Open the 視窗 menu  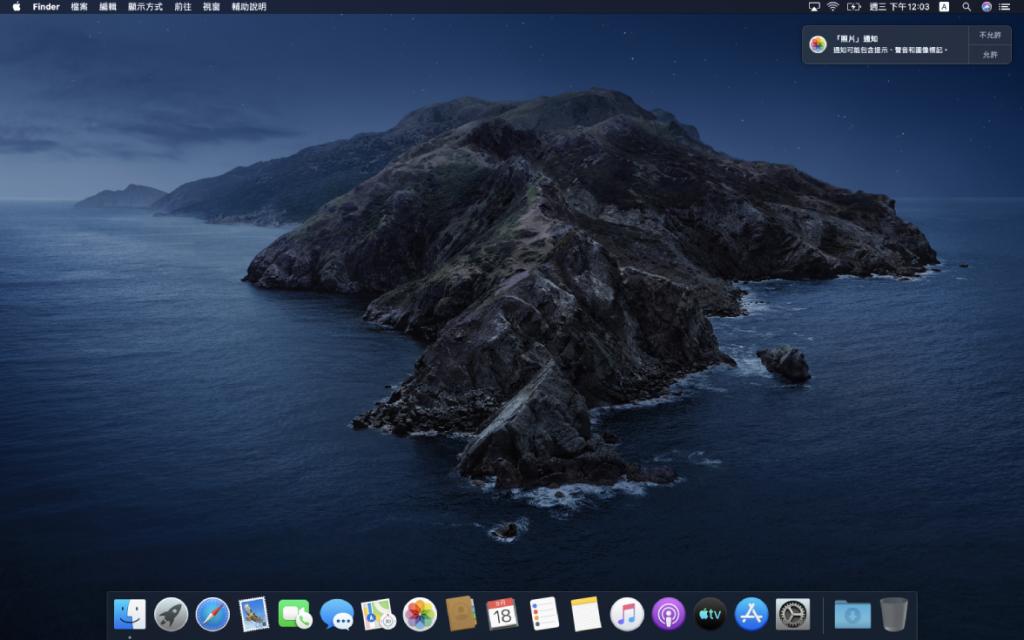[x=211, y=7]
